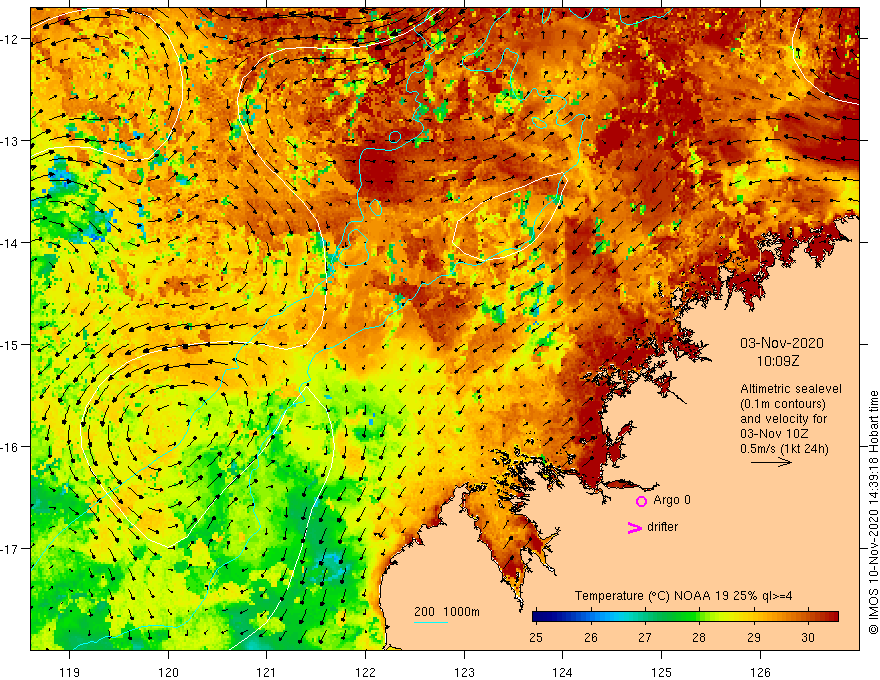Click the longitude axis label 126

pyautogui.click(x=760, y=672)
